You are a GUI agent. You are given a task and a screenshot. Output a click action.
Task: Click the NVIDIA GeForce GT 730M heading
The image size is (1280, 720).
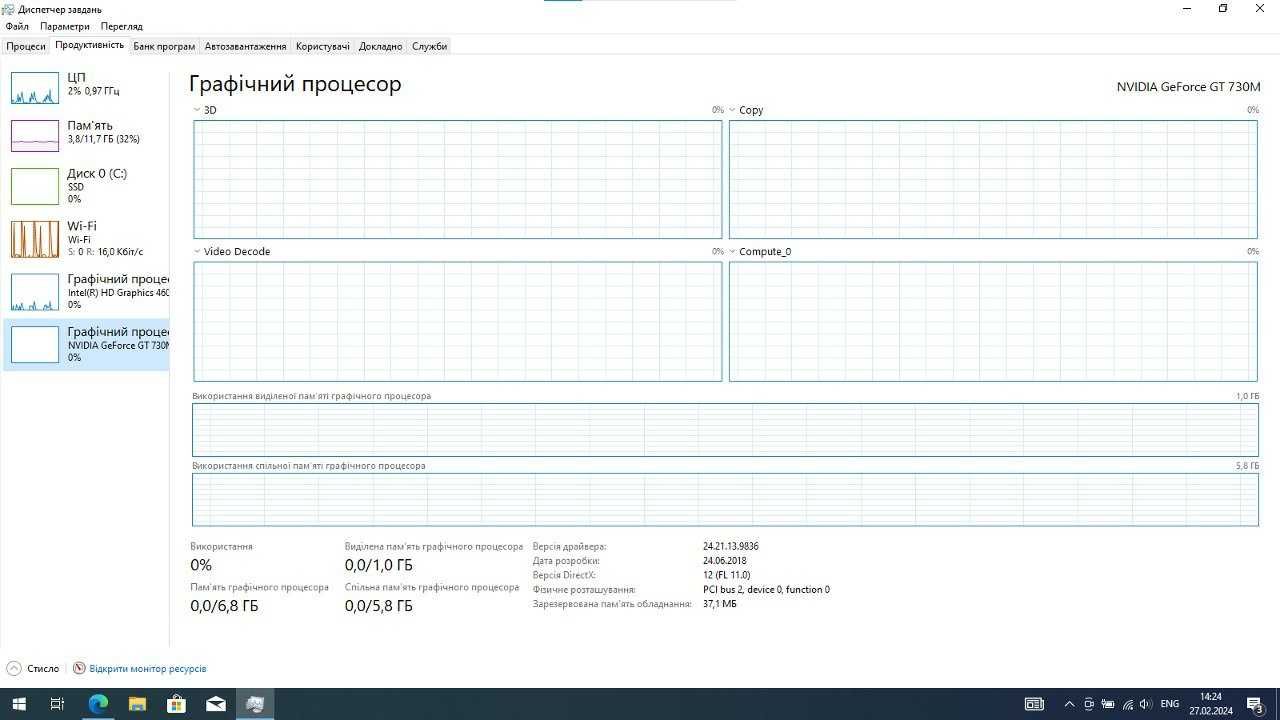coord(1188,87)
